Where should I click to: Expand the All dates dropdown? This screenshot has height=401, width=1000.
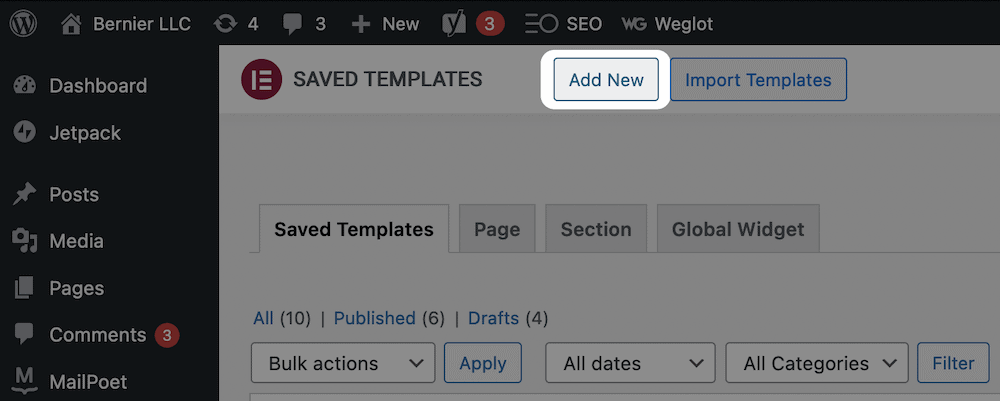click(630, 363)
